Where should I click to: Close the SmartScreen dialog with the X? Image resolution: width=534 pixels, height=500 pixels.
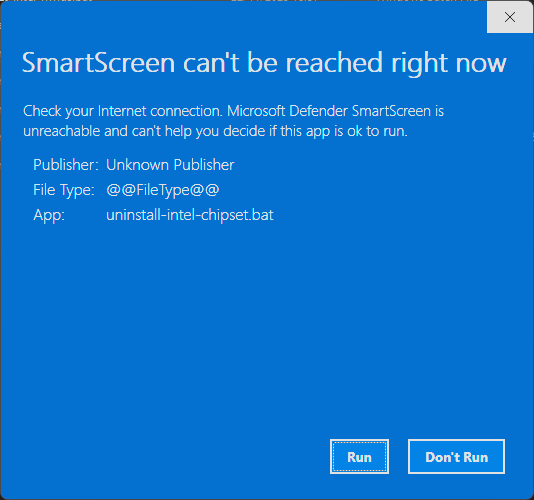[510, 17]
